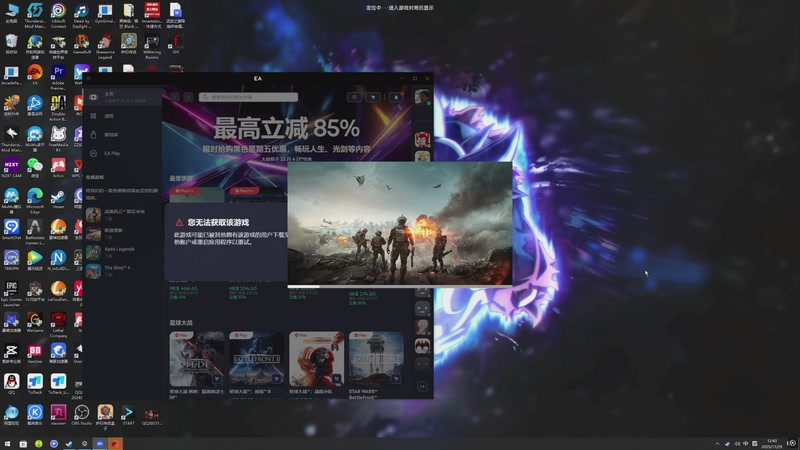Screen dimensions: 800x450
Task: Open the 浏览 browse section in EA sidebar
Action: [x=122, y=116]
